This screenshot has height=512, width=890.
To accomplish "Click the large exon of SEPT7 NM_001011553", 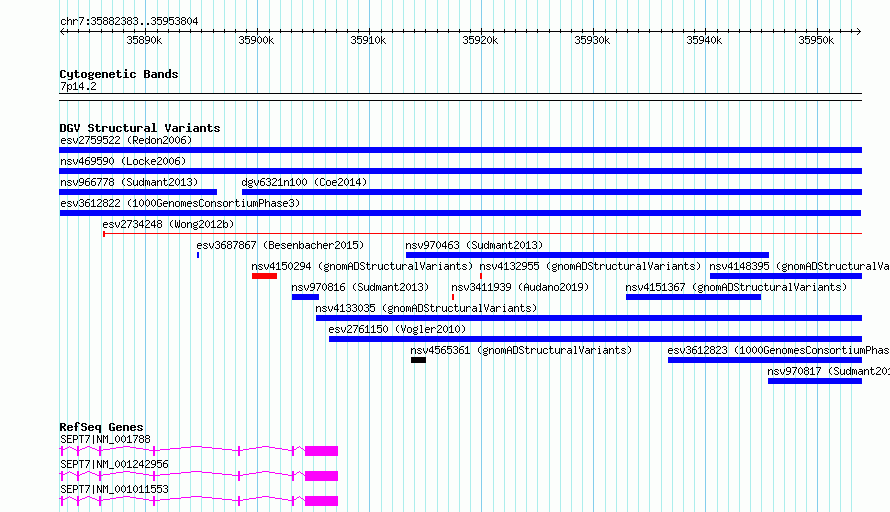I will [x=321, y=501].
